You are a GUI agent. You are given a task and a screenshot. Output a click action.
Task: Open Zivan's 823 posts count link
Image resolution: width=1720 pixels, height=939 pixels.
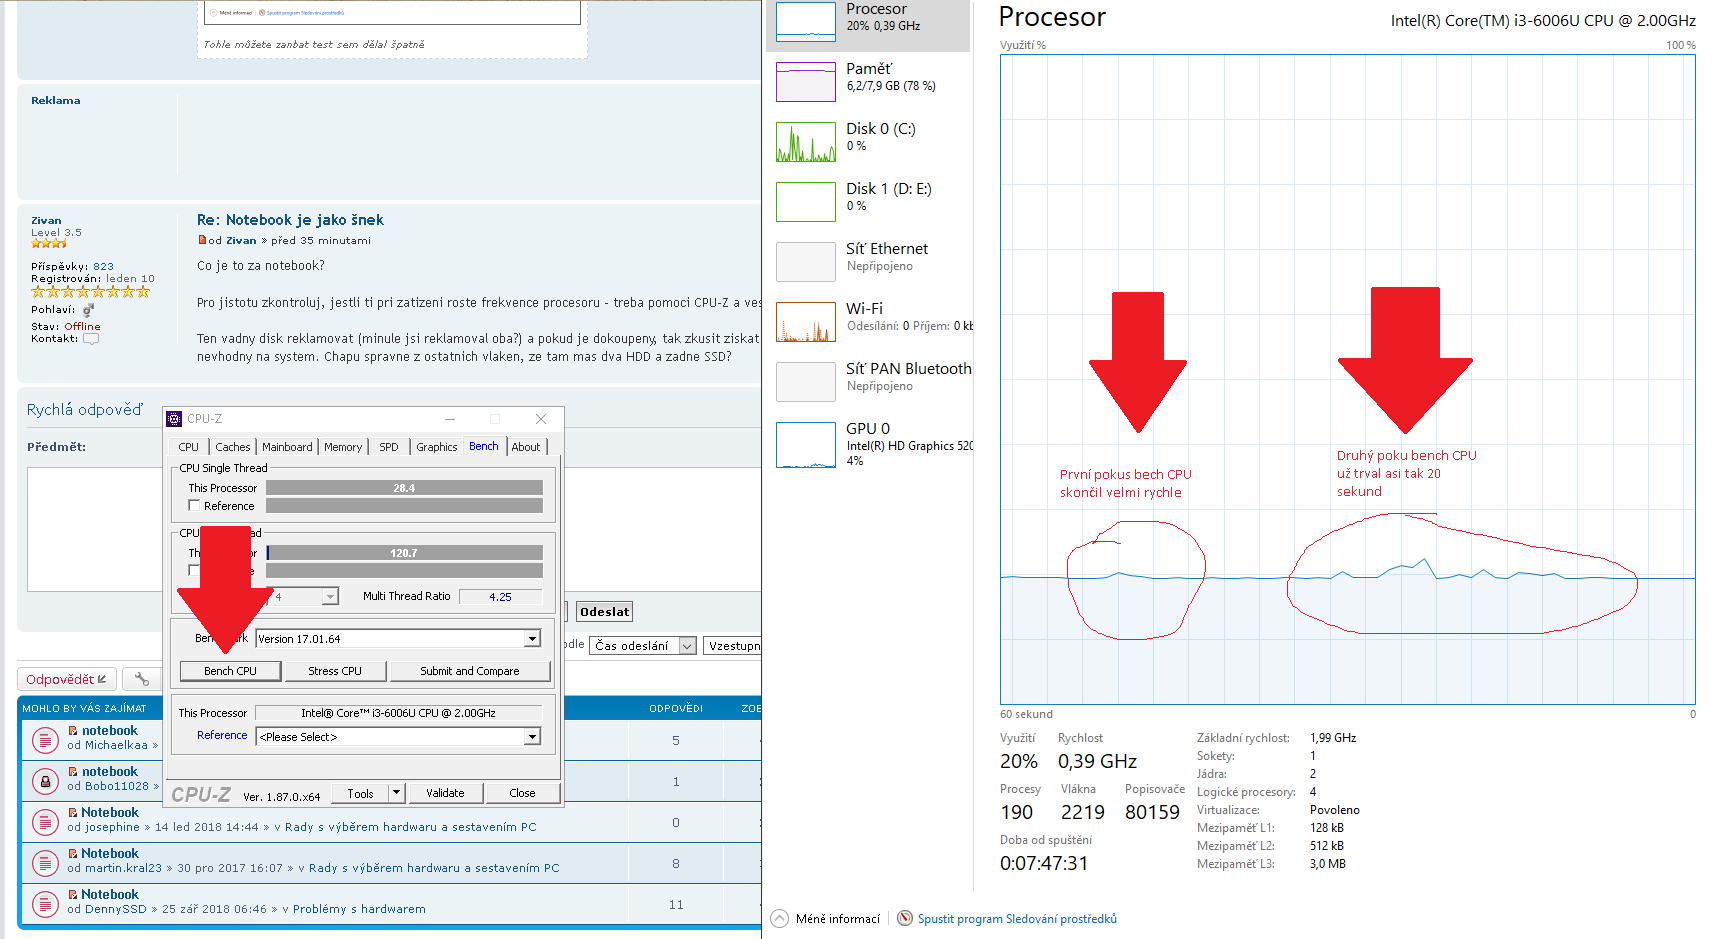coord(104,267)
